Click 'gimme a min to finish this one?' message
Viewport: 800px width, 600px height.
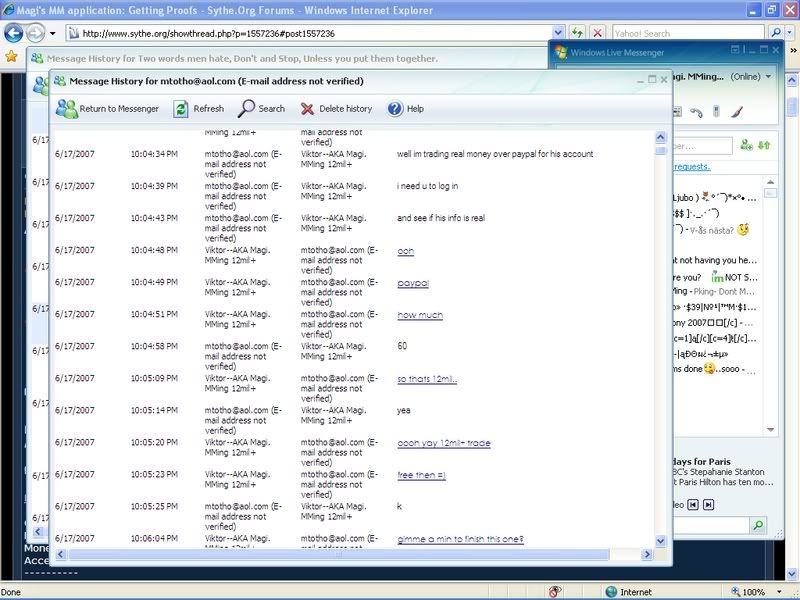[x=460, y=539]
